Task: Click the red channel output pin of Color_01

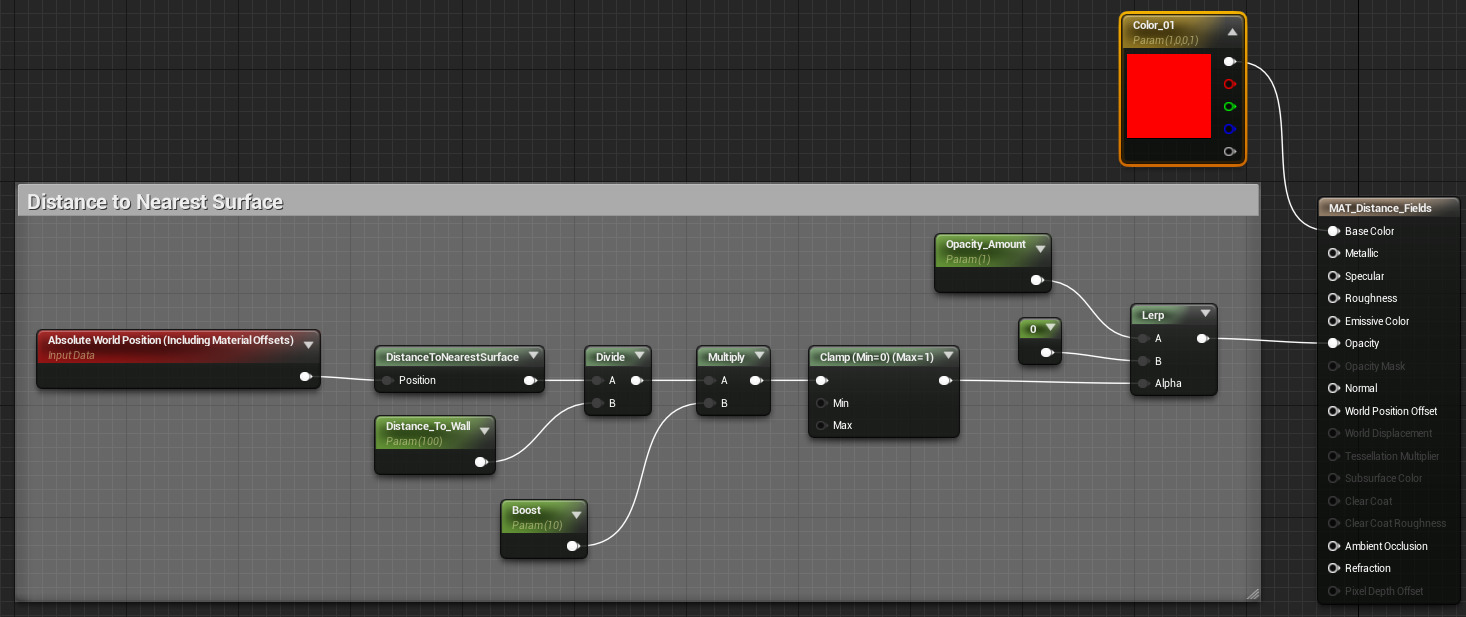Action: click(x=1229, y=84)
